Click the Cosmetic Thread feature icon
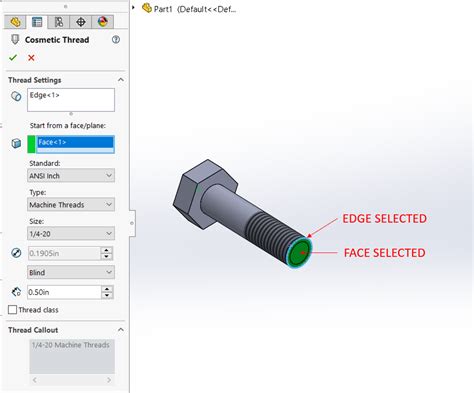 15,40
